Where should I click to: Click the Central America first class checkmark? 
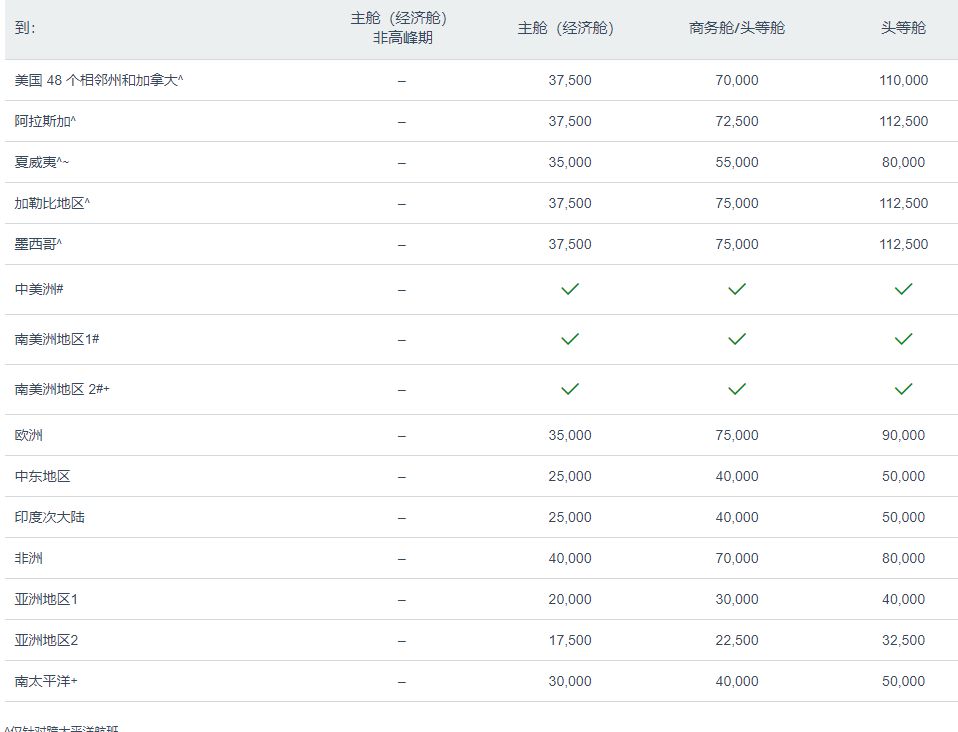903,289
